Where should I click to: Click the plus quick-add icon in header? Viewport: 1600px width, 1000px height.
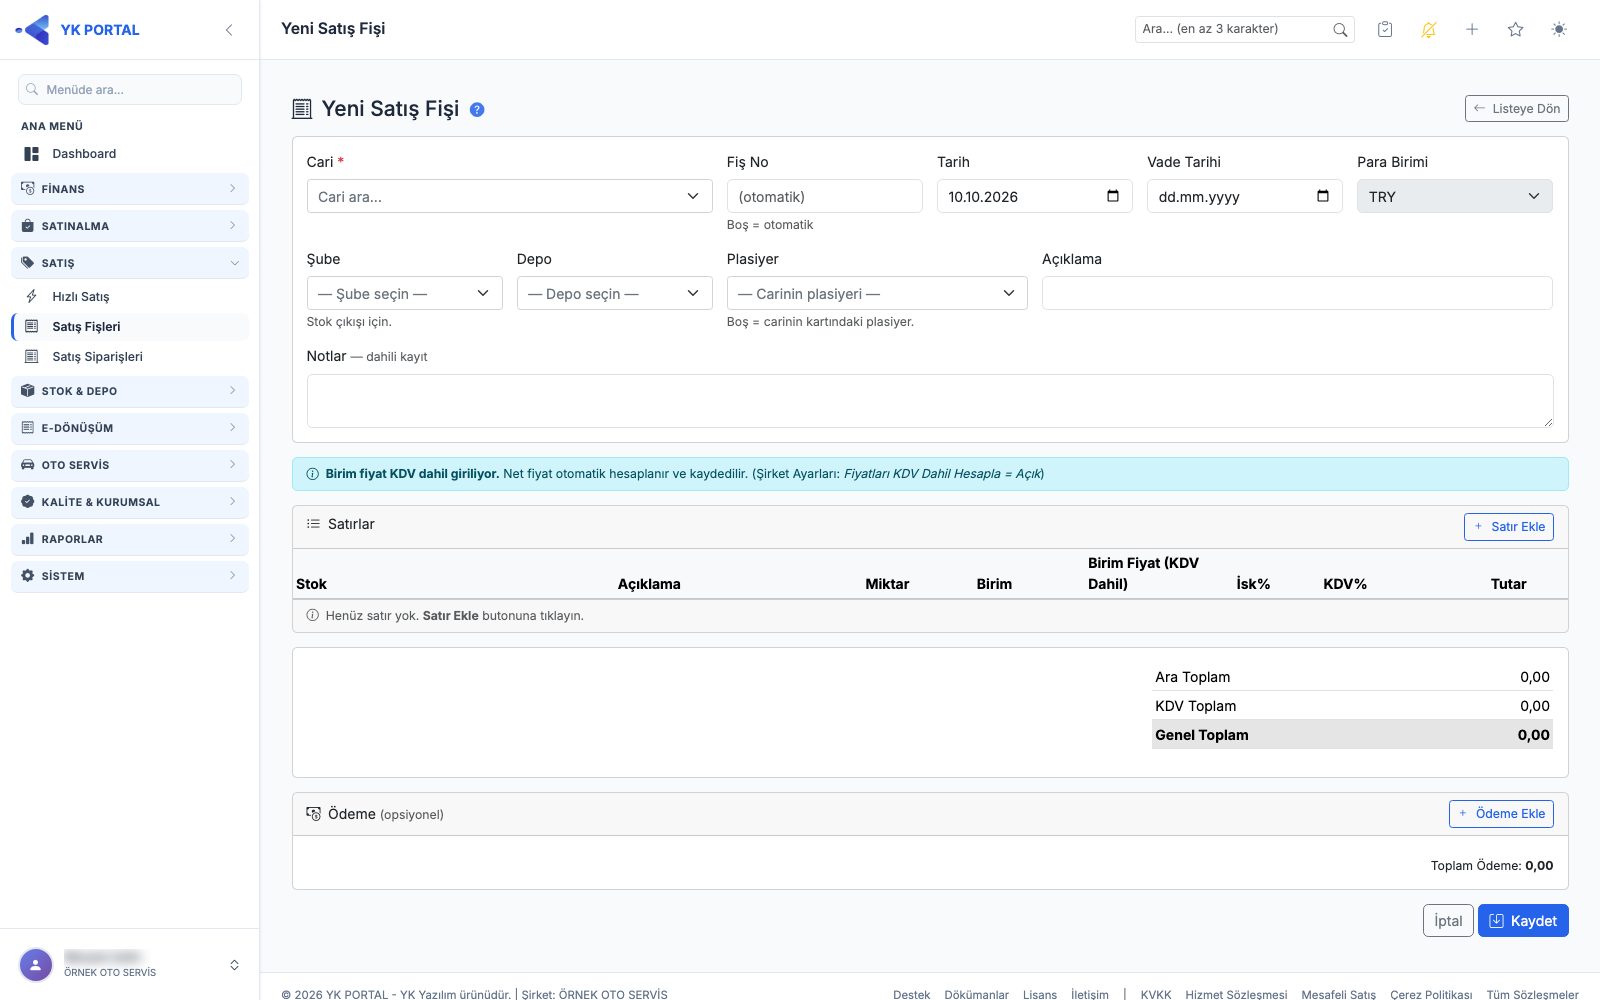point(1472,30)
